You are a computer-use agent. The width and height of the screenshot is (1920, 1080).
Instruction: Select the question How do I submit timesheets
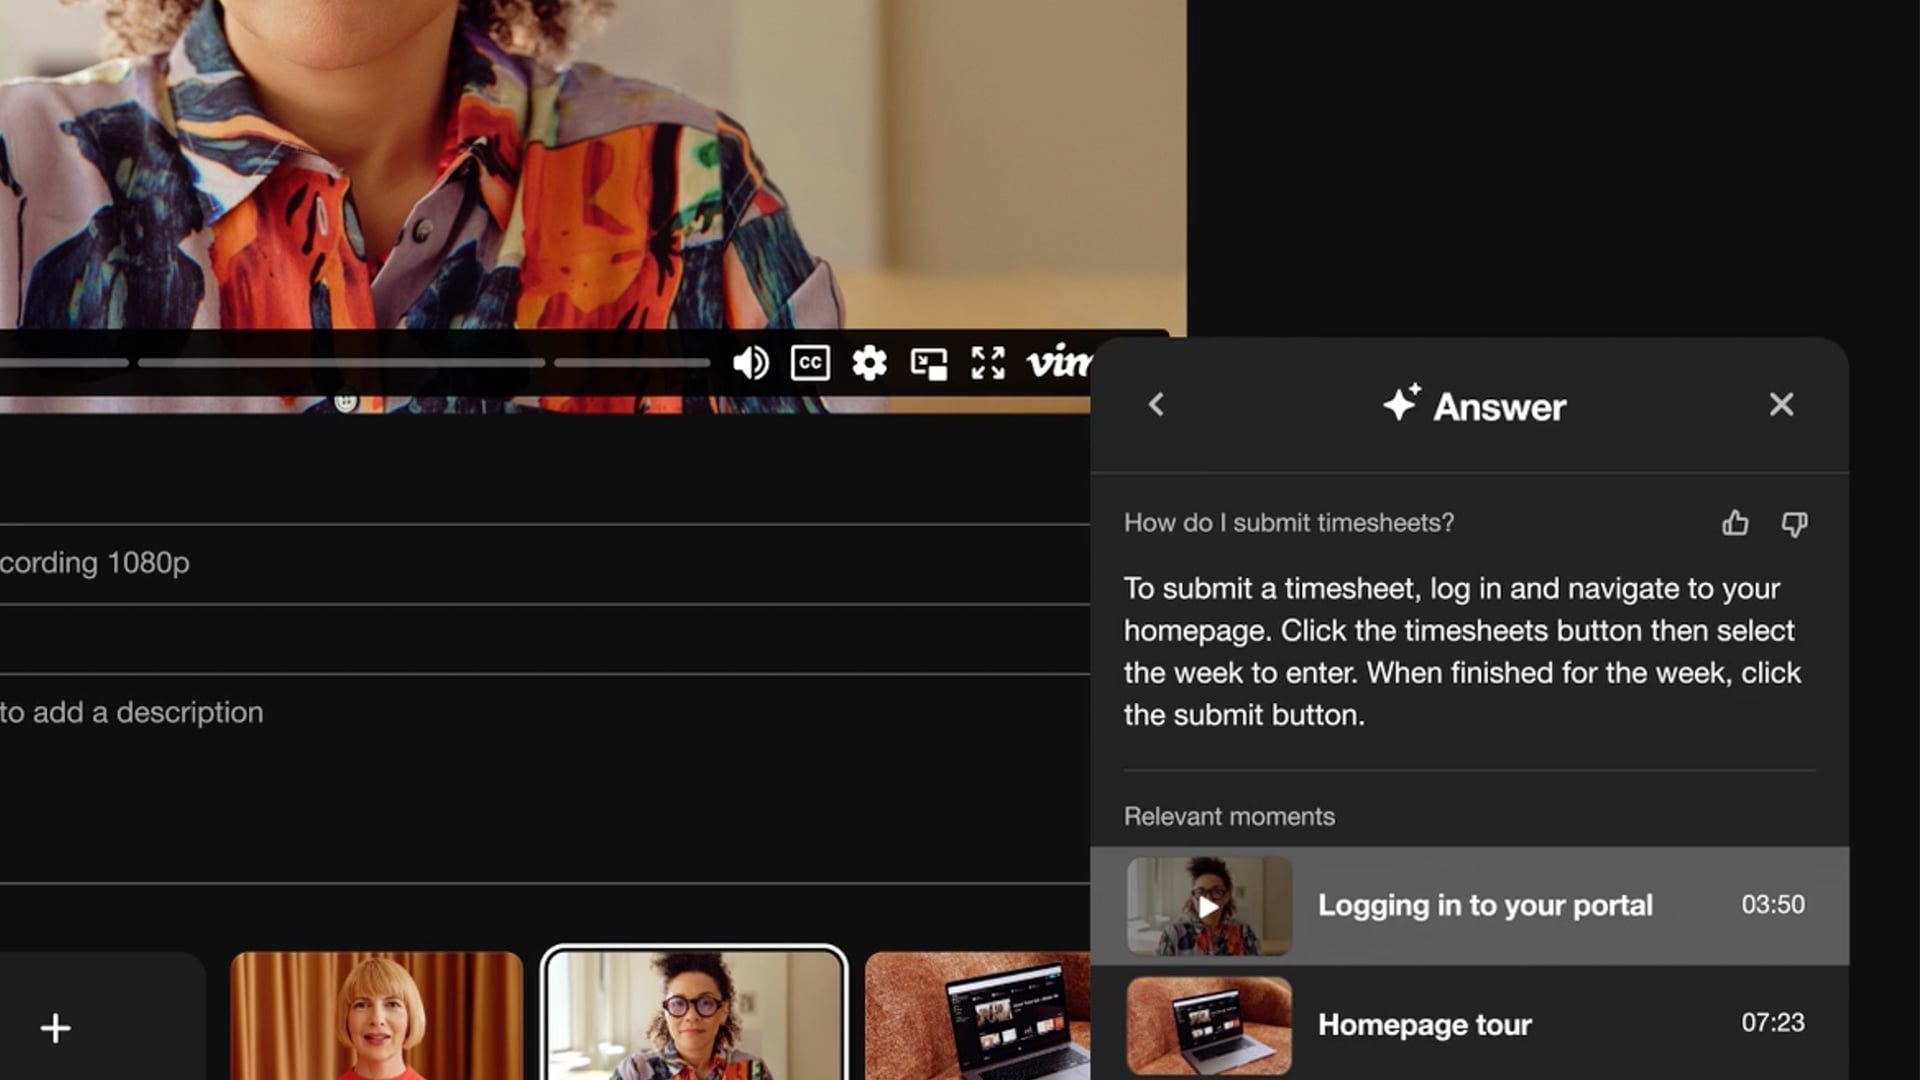1288,523
